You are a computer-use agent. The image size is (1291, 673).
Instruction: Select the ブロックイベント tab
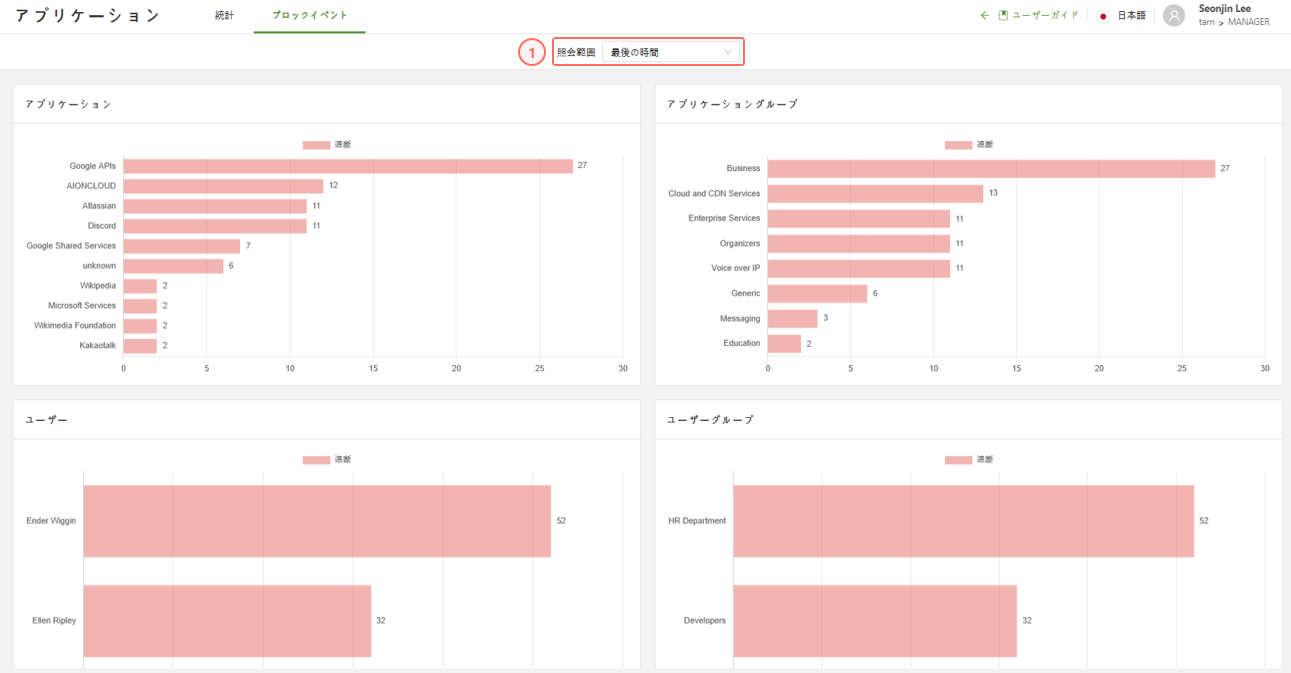point(309,16)
